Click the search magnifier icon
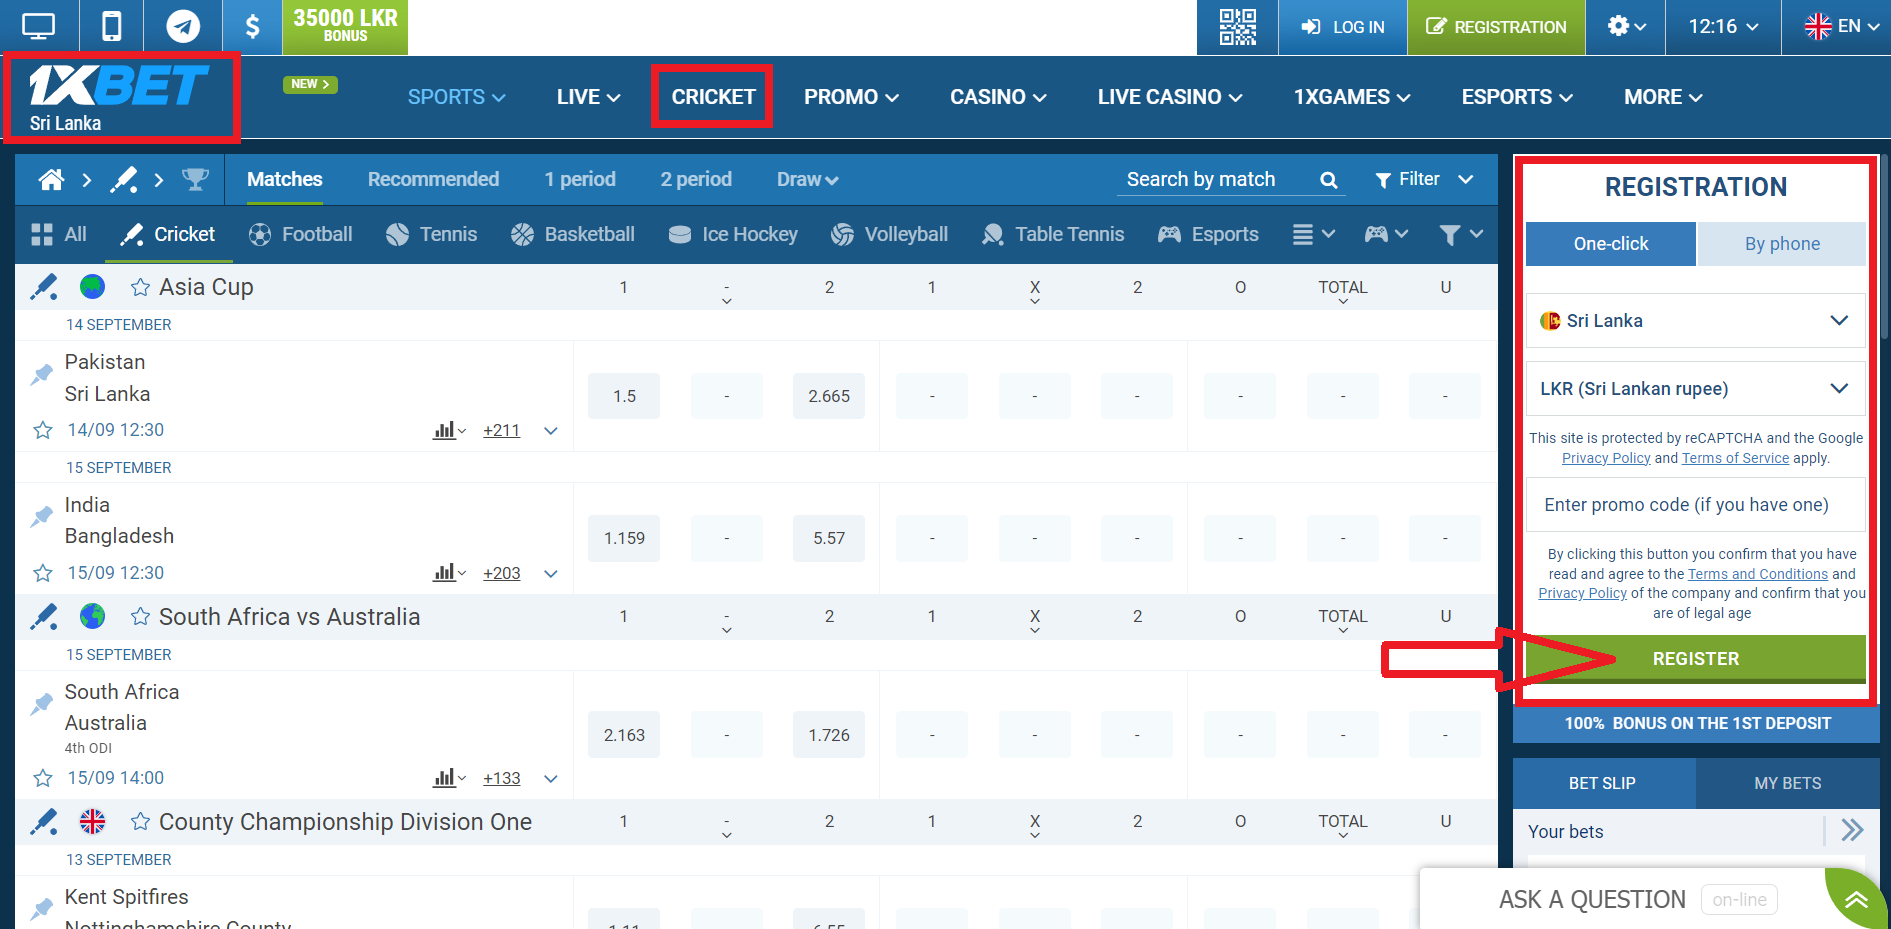1891x929 pixels. pos(1328,180)
